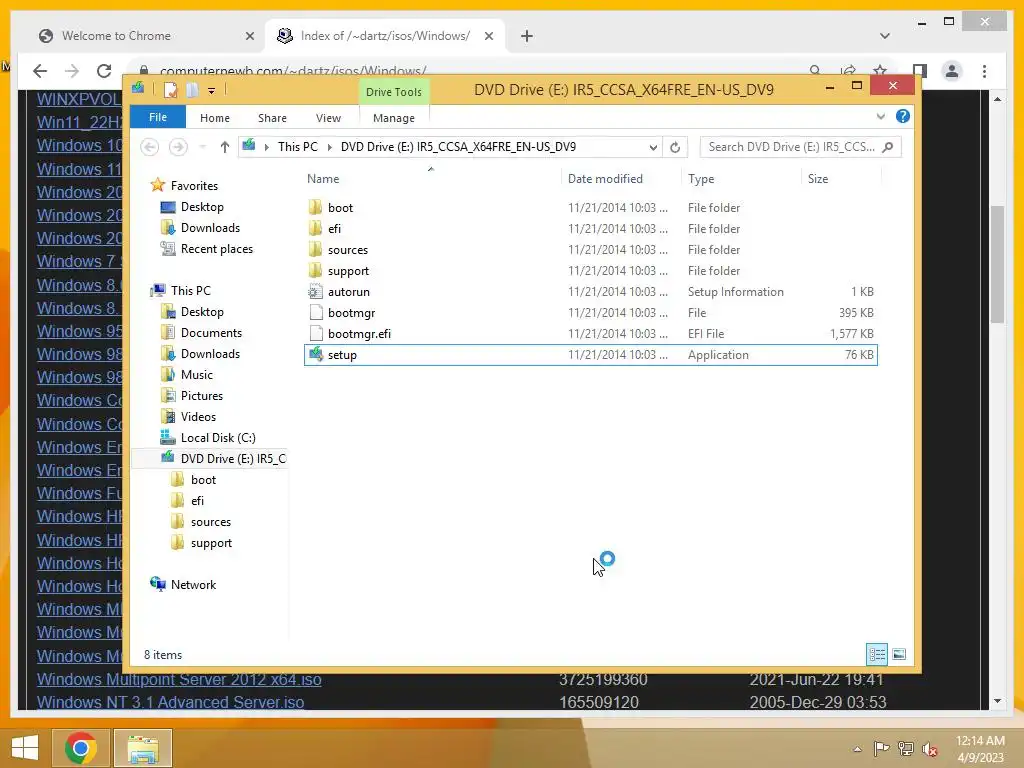Switch to Large icons view layout icon
The image size is (1024, 768).
pyautogui.click(x=899, y=654)
